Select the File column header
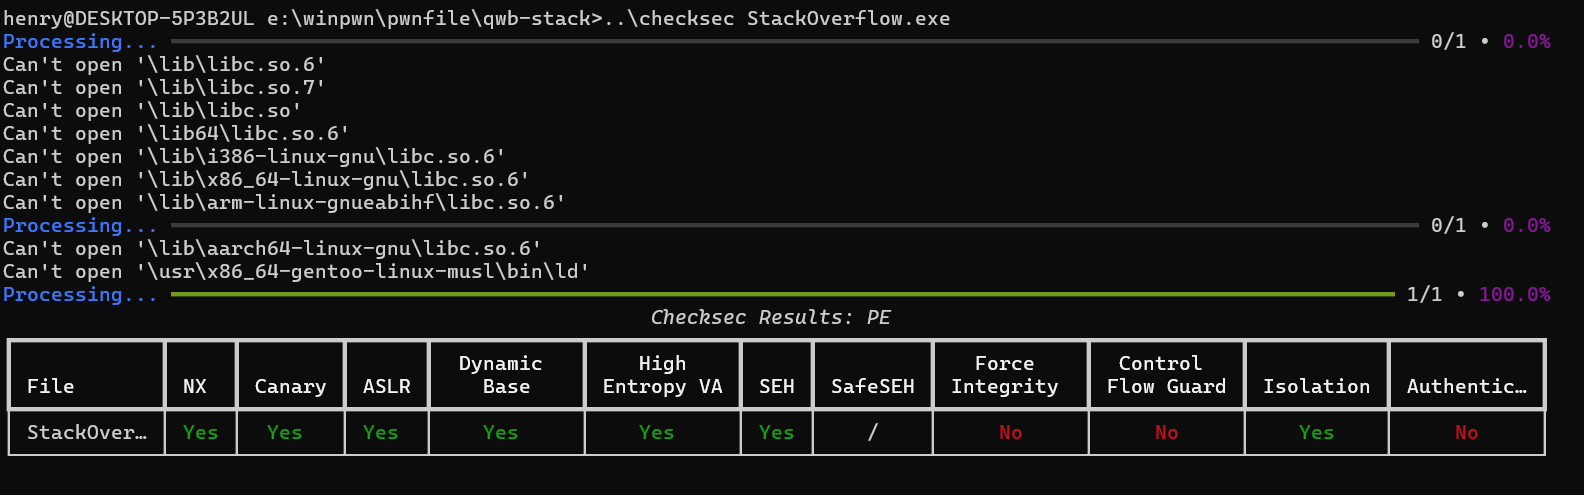 [50, 386]
